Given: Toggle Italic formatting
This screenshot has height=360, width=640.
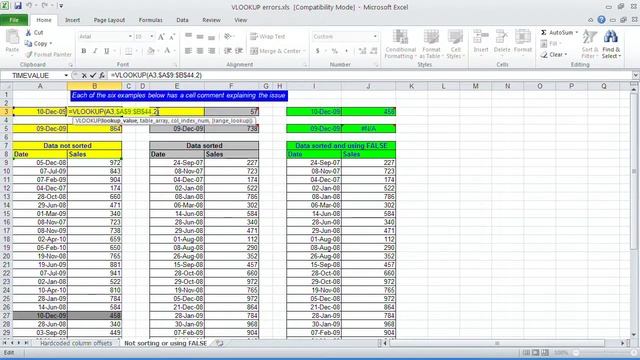Looking at the screenshot, I should point(95,51).
